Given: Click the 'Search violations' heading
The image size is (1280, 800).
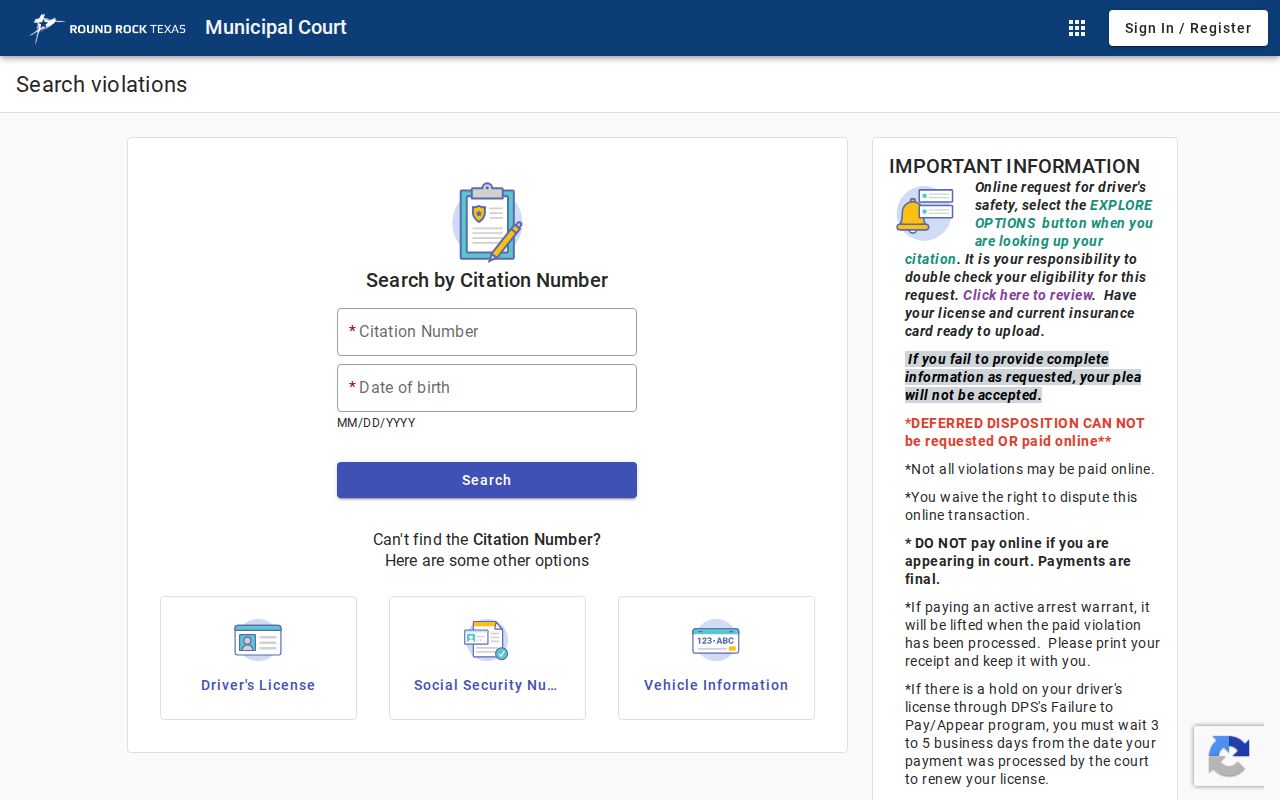Looking at the screenshot, I should tap(102, 84).
